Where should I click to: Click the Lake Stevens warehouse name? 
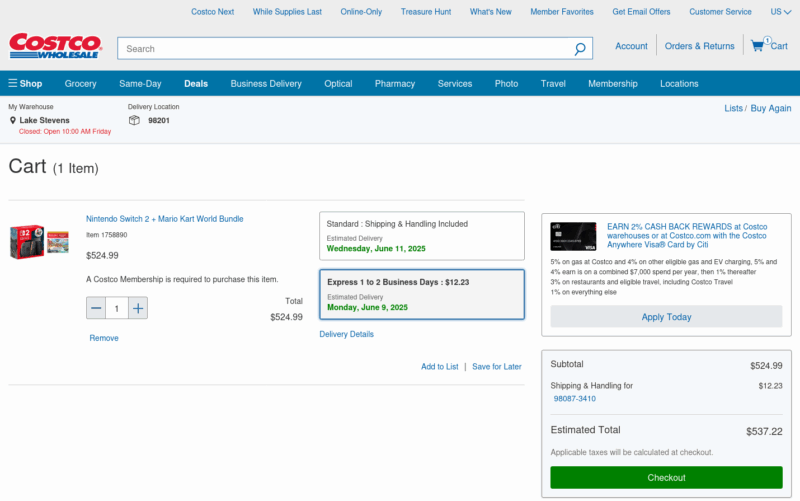click(44, 120)
